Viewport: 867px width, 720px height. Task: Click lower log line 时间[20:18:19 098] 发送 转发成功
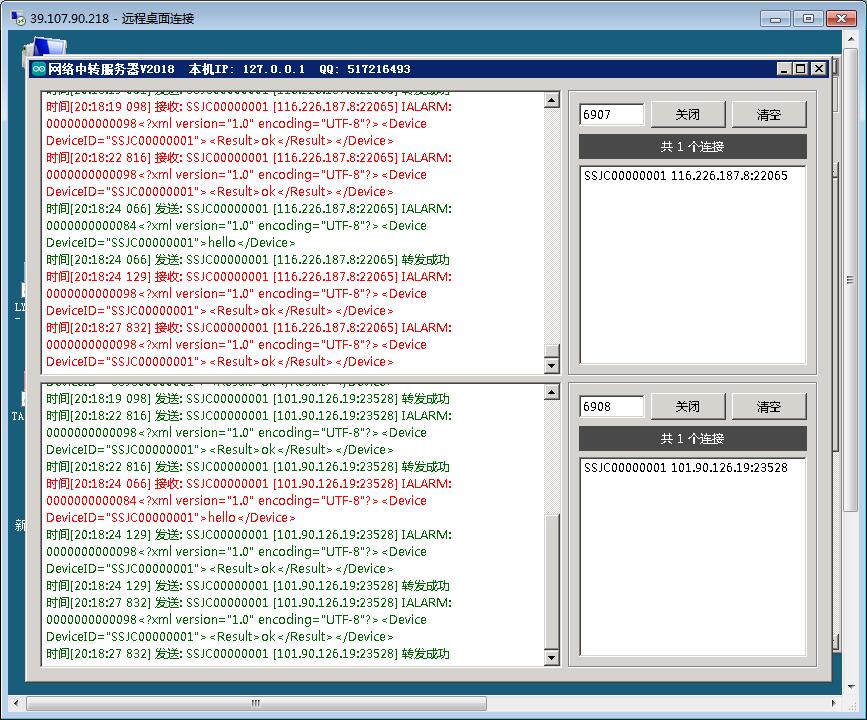(248, 399)
